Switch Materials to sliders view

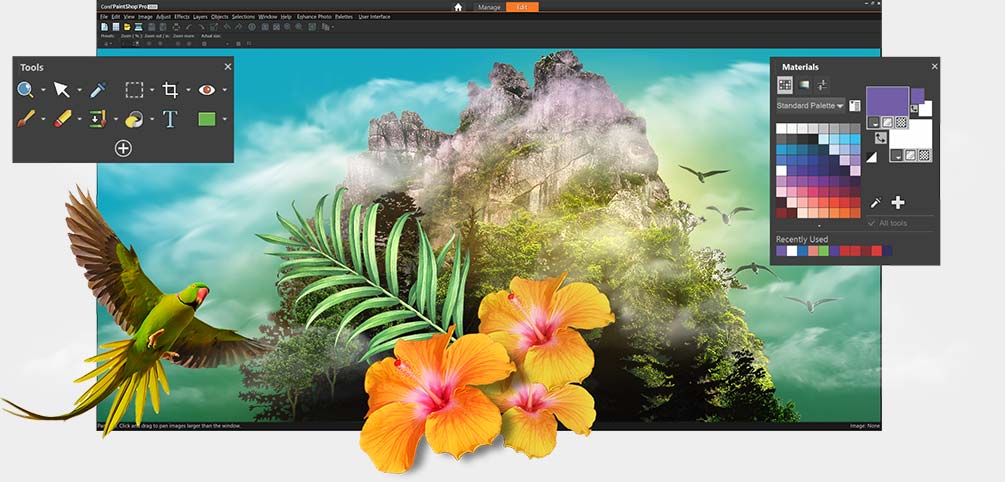tap(822, 85)
